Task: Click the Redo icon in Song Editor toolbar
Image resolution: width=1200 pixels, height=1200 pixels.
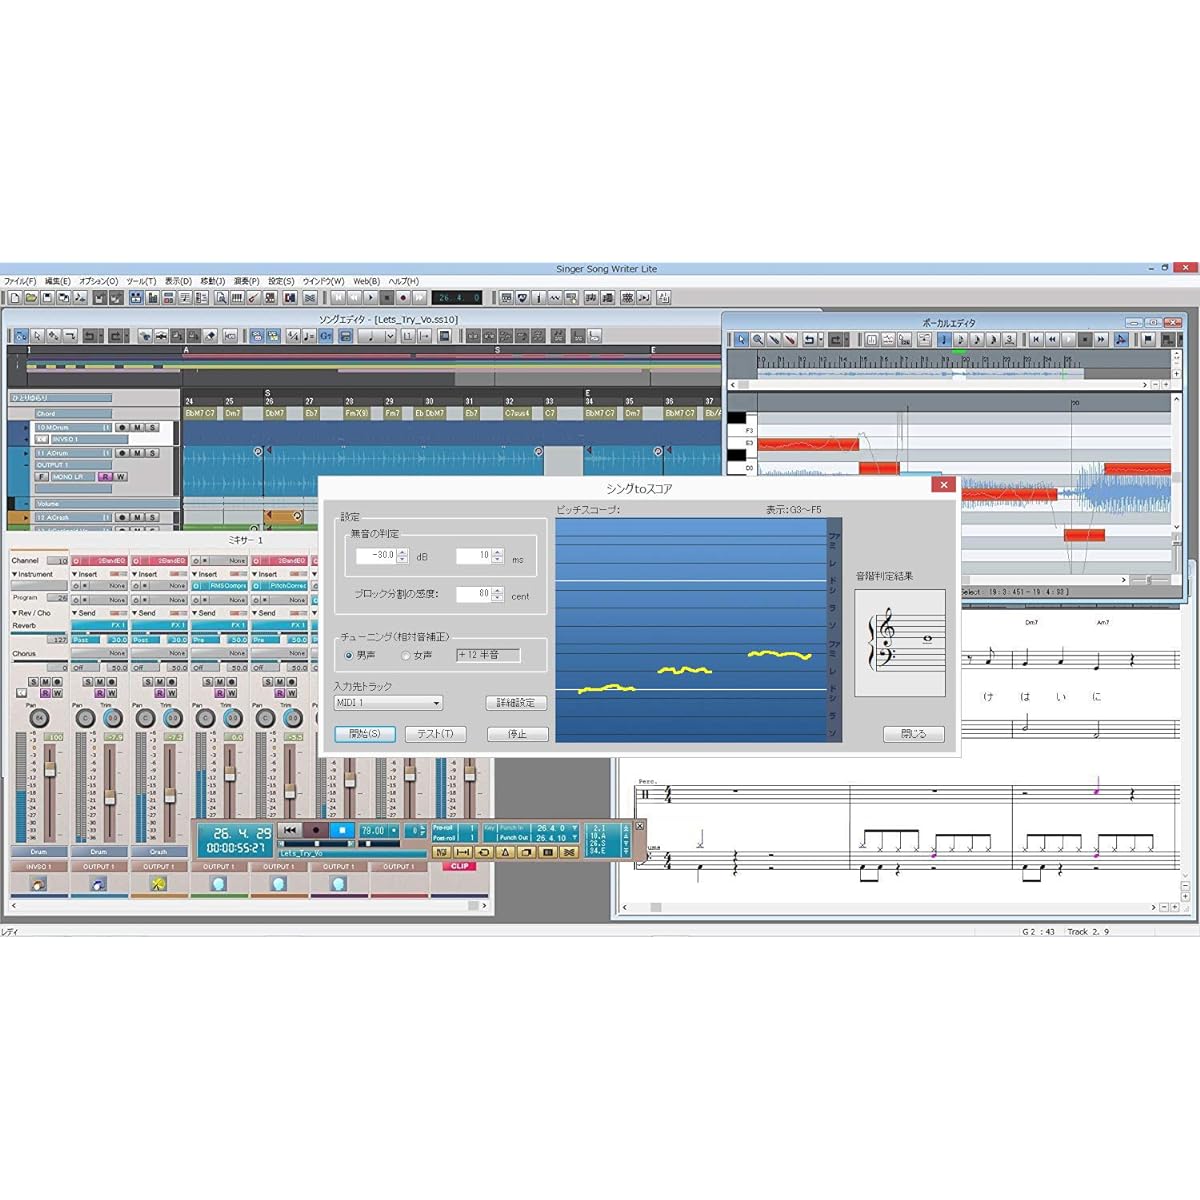Action: click(116, 336)
